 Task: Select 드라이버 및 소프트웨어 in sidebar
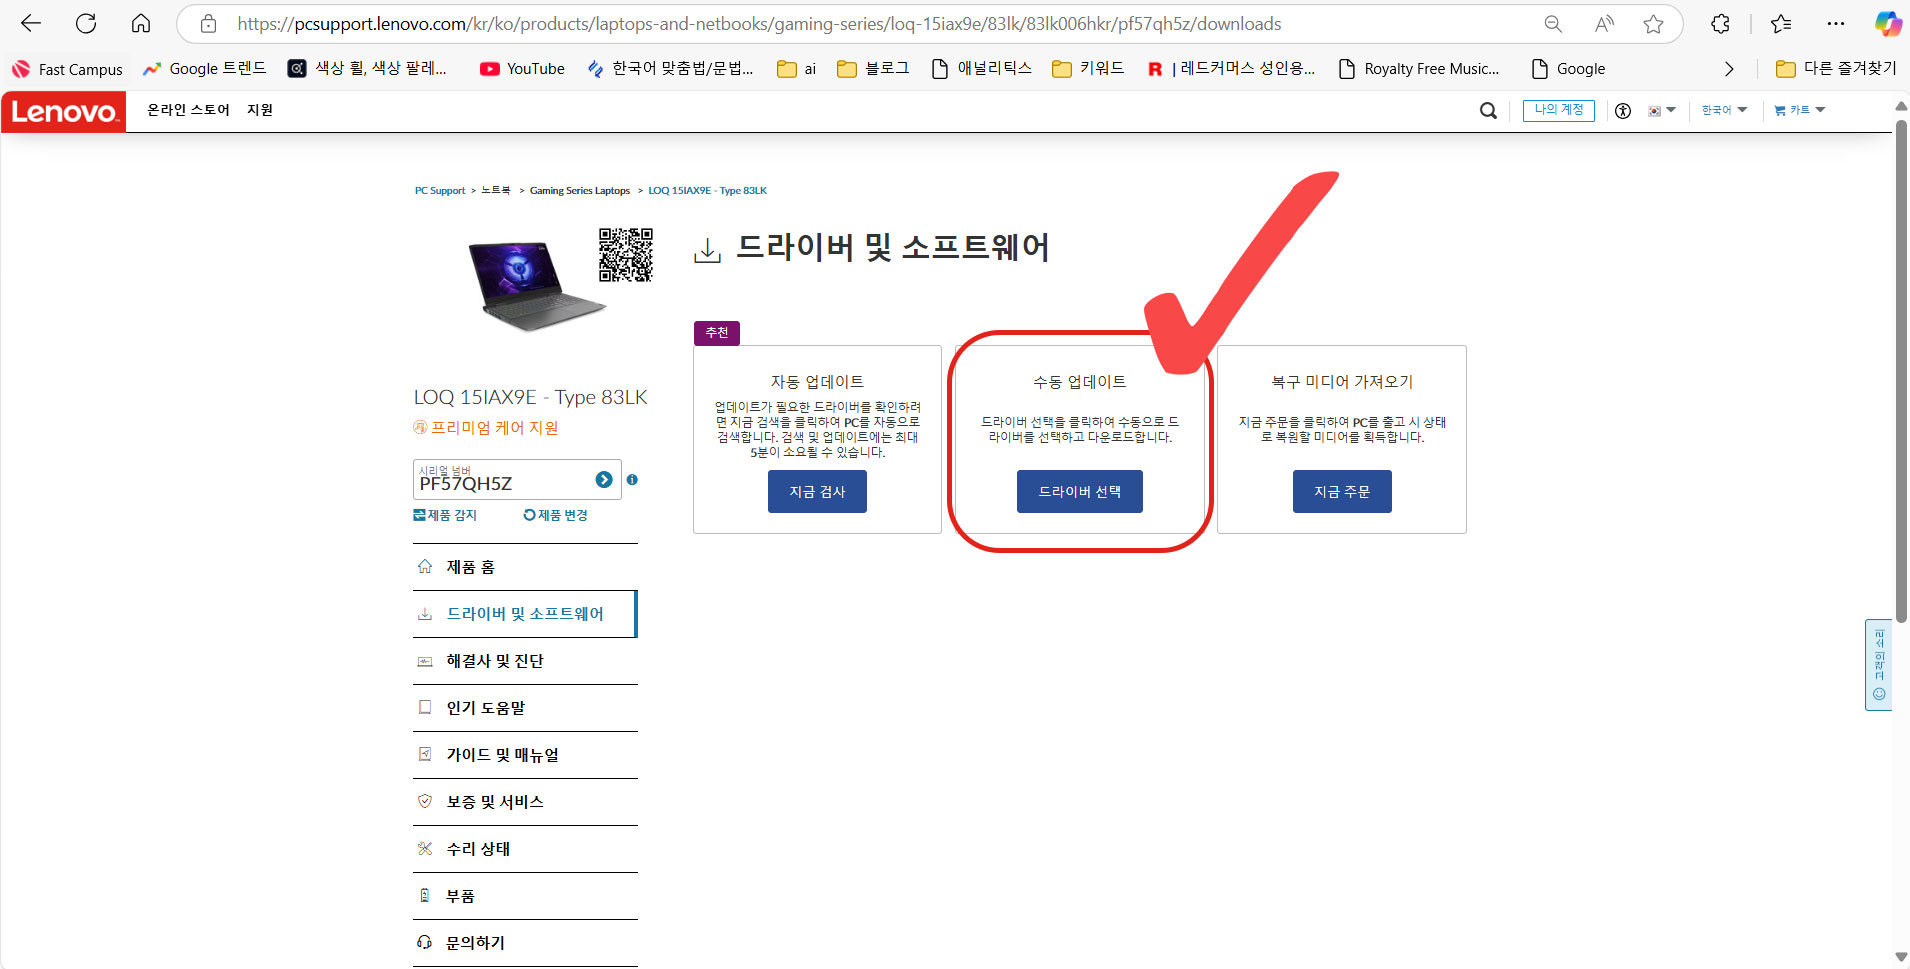click(525, 614)
